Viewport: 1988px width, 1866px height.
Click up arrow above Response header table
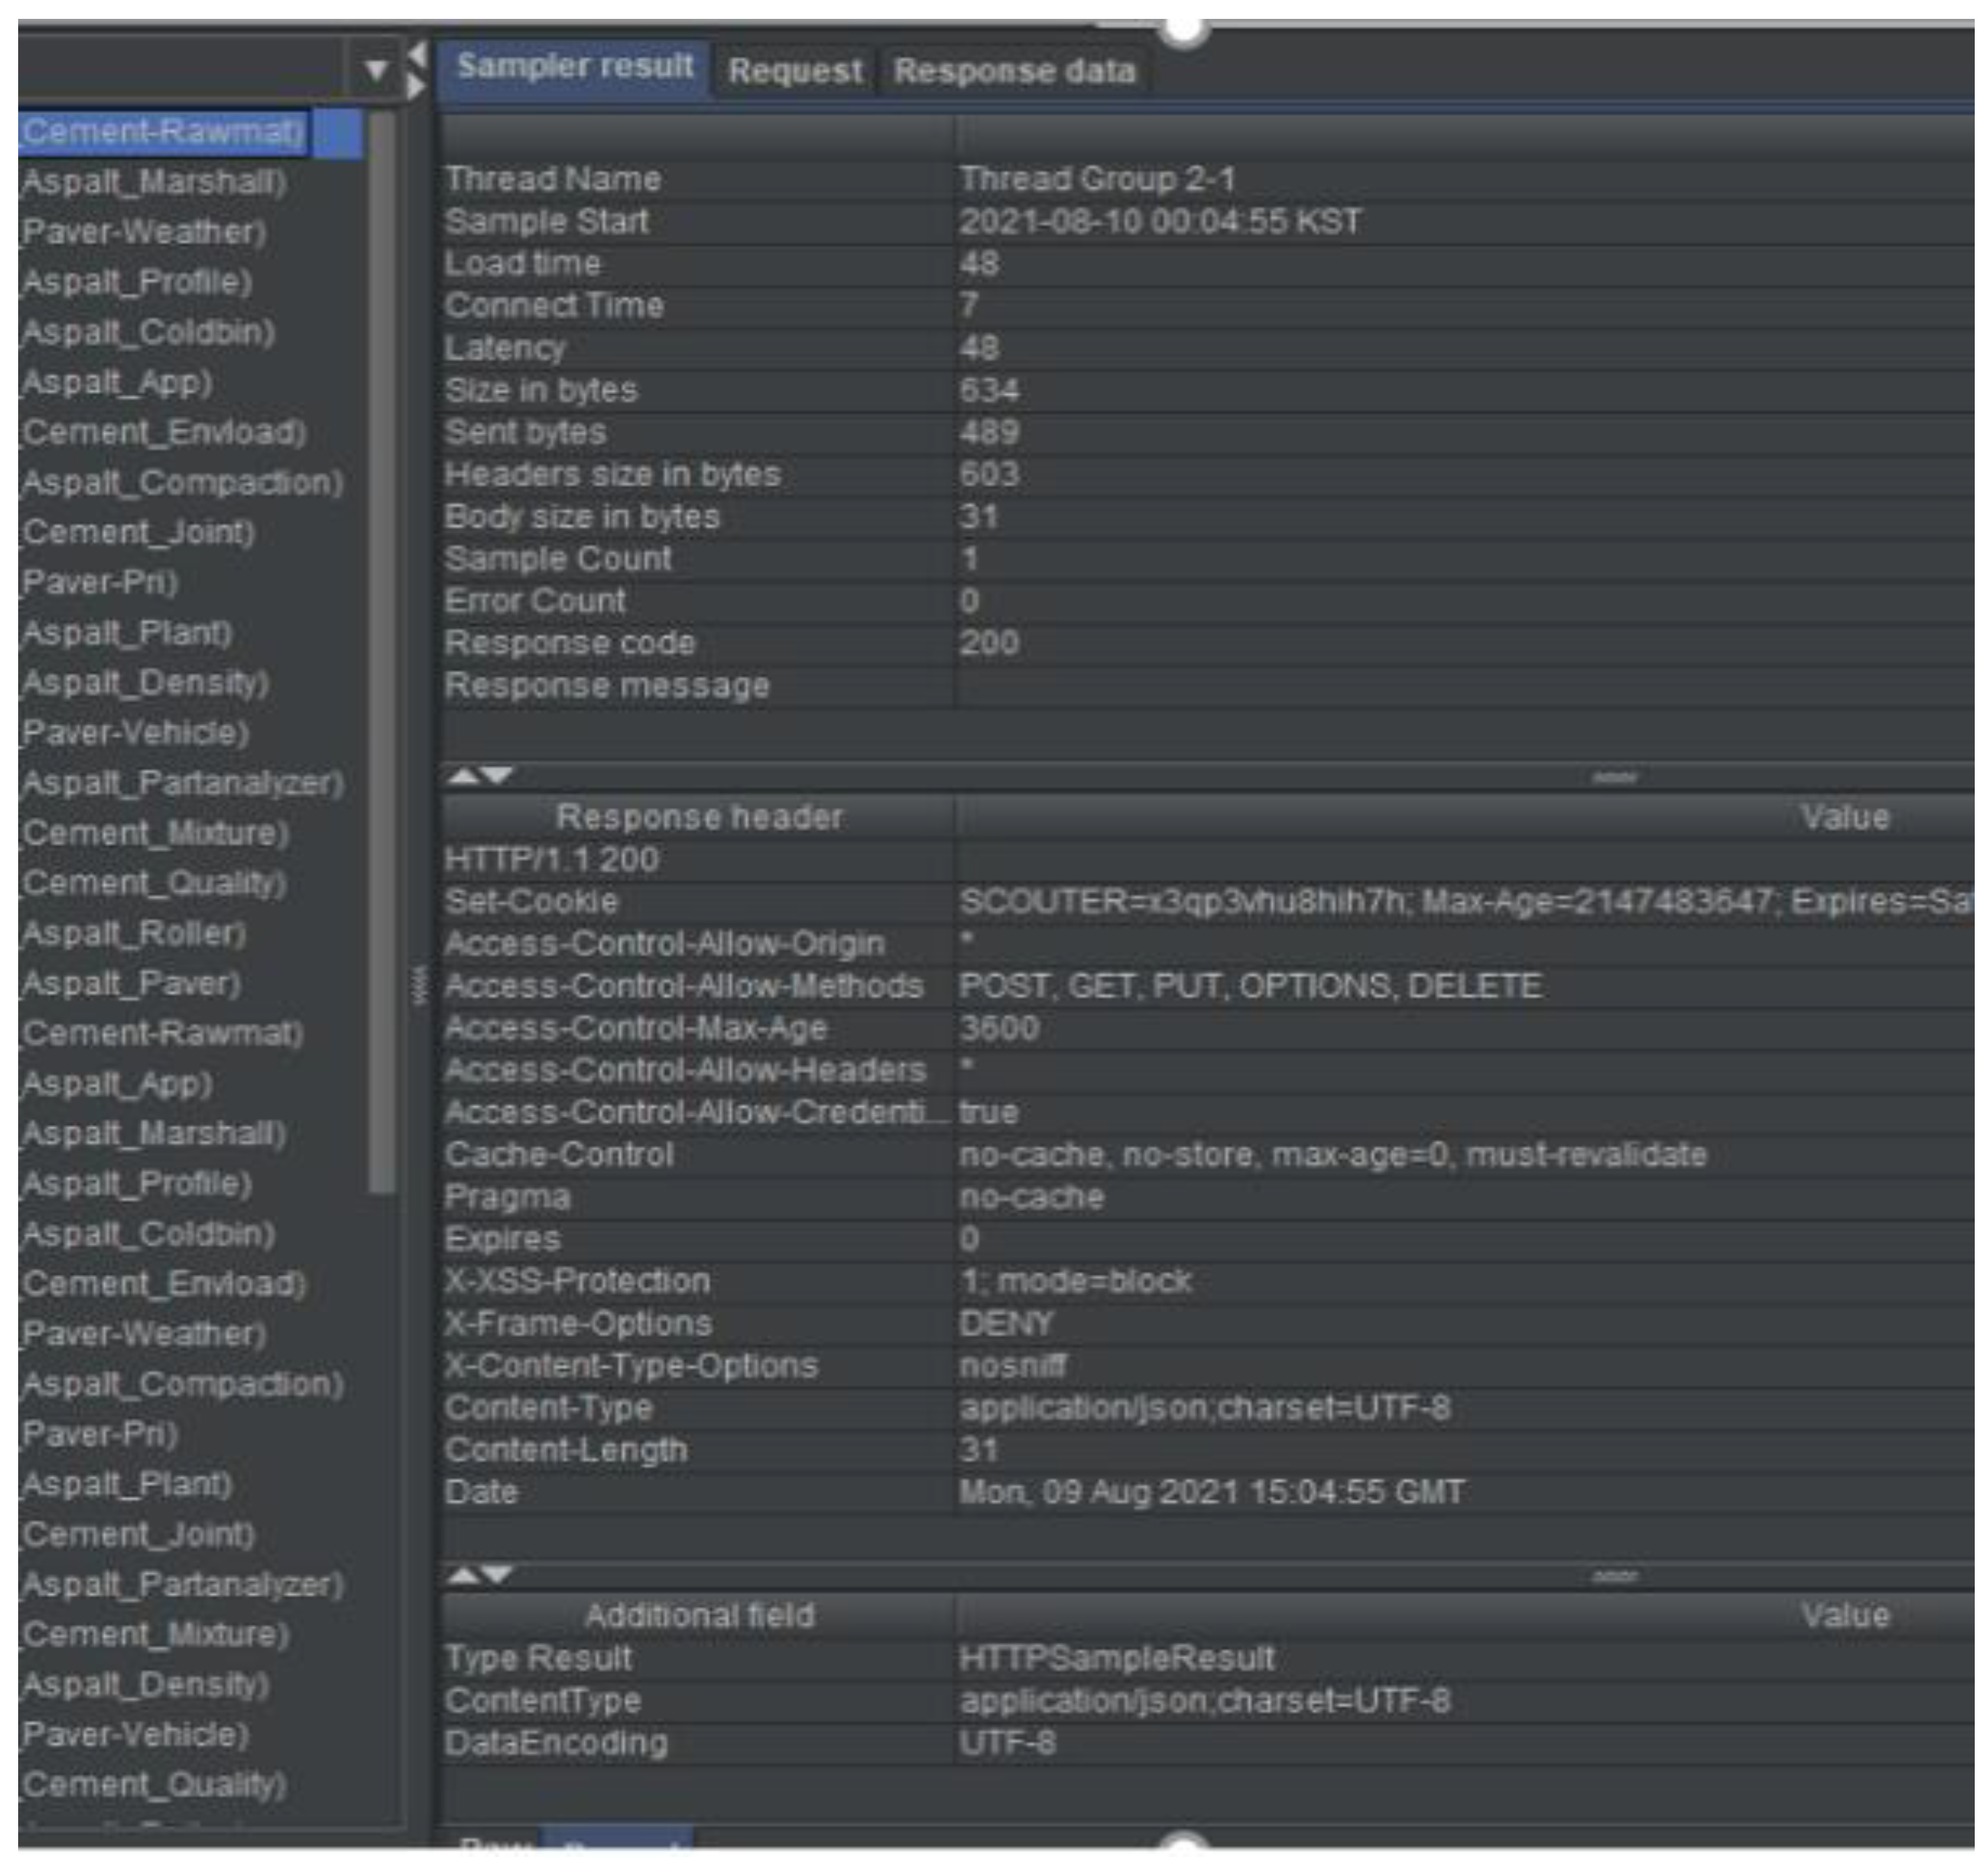pos(464,776)
